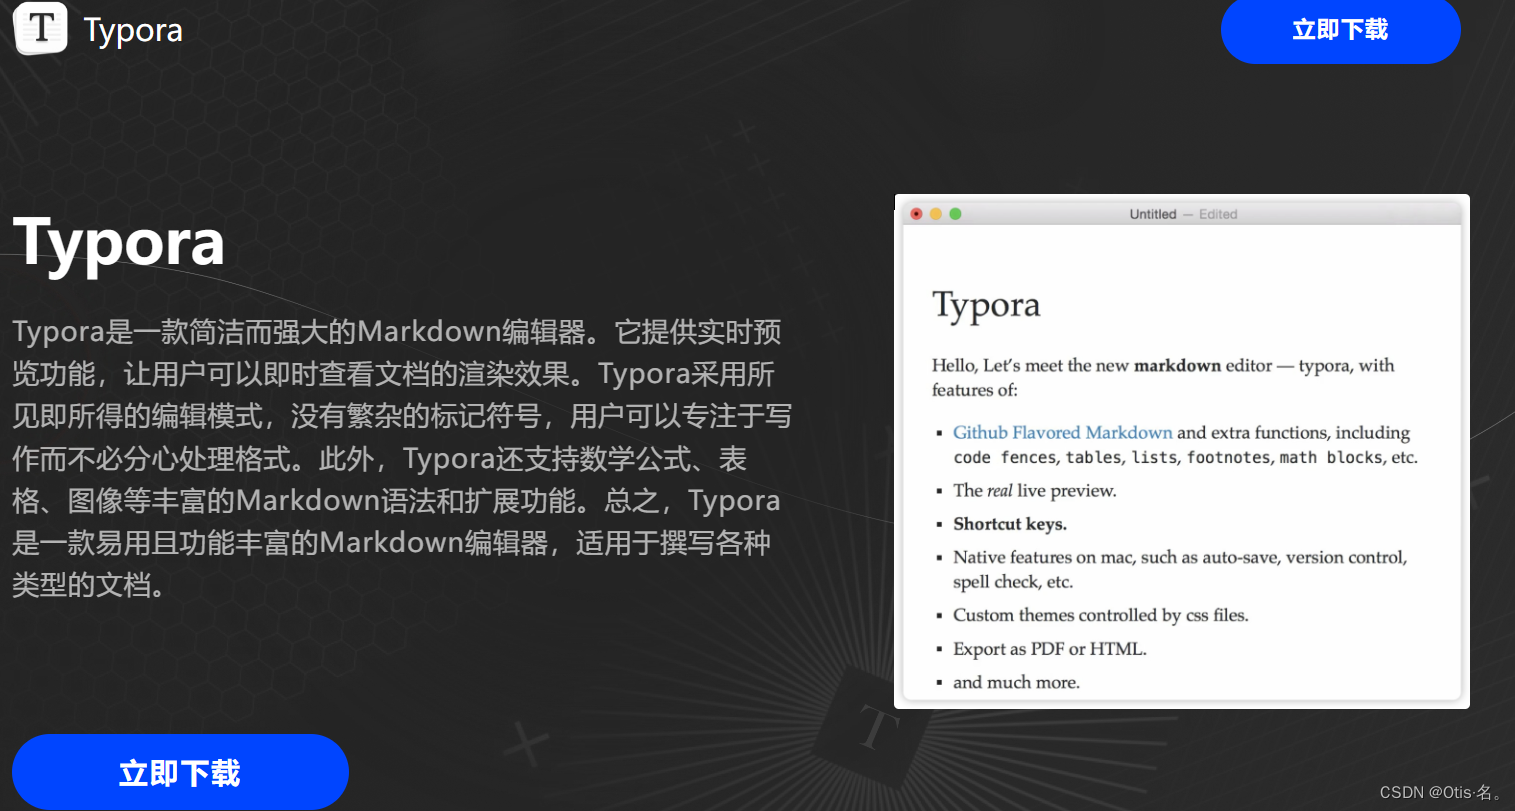1515x811 pixels.
Task: Click the Typora title inside the preview document
Action: pyautogui.click(x=986, y=305)
